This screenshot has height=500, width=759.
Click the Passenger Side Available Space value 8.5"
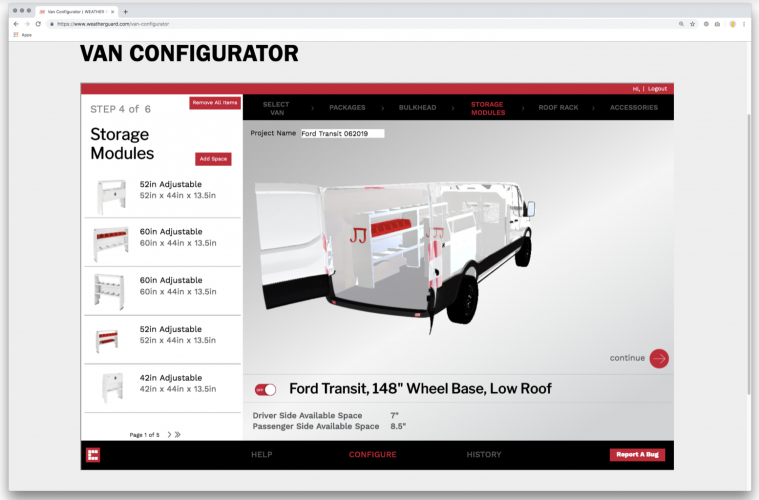tap(398, 426)
